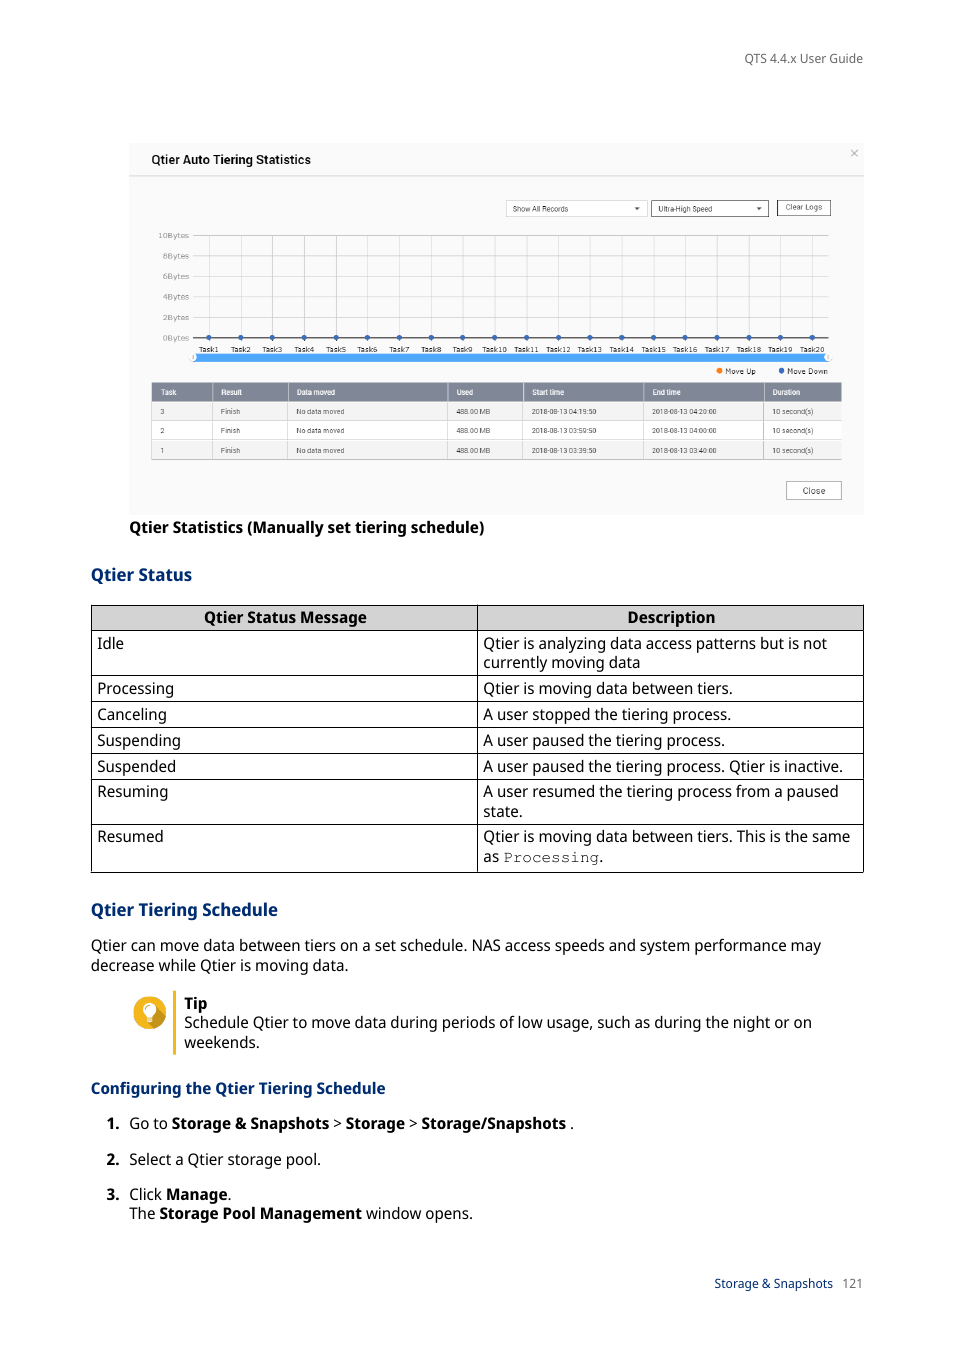Sort by the Data moved column header
This screenshot has height=1350, width=954.
368,393
